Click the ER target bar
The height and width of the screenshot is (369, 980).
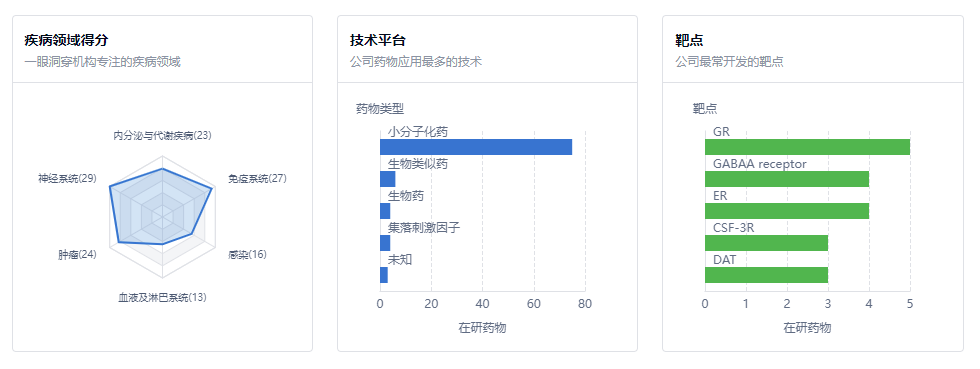point(787,211)
